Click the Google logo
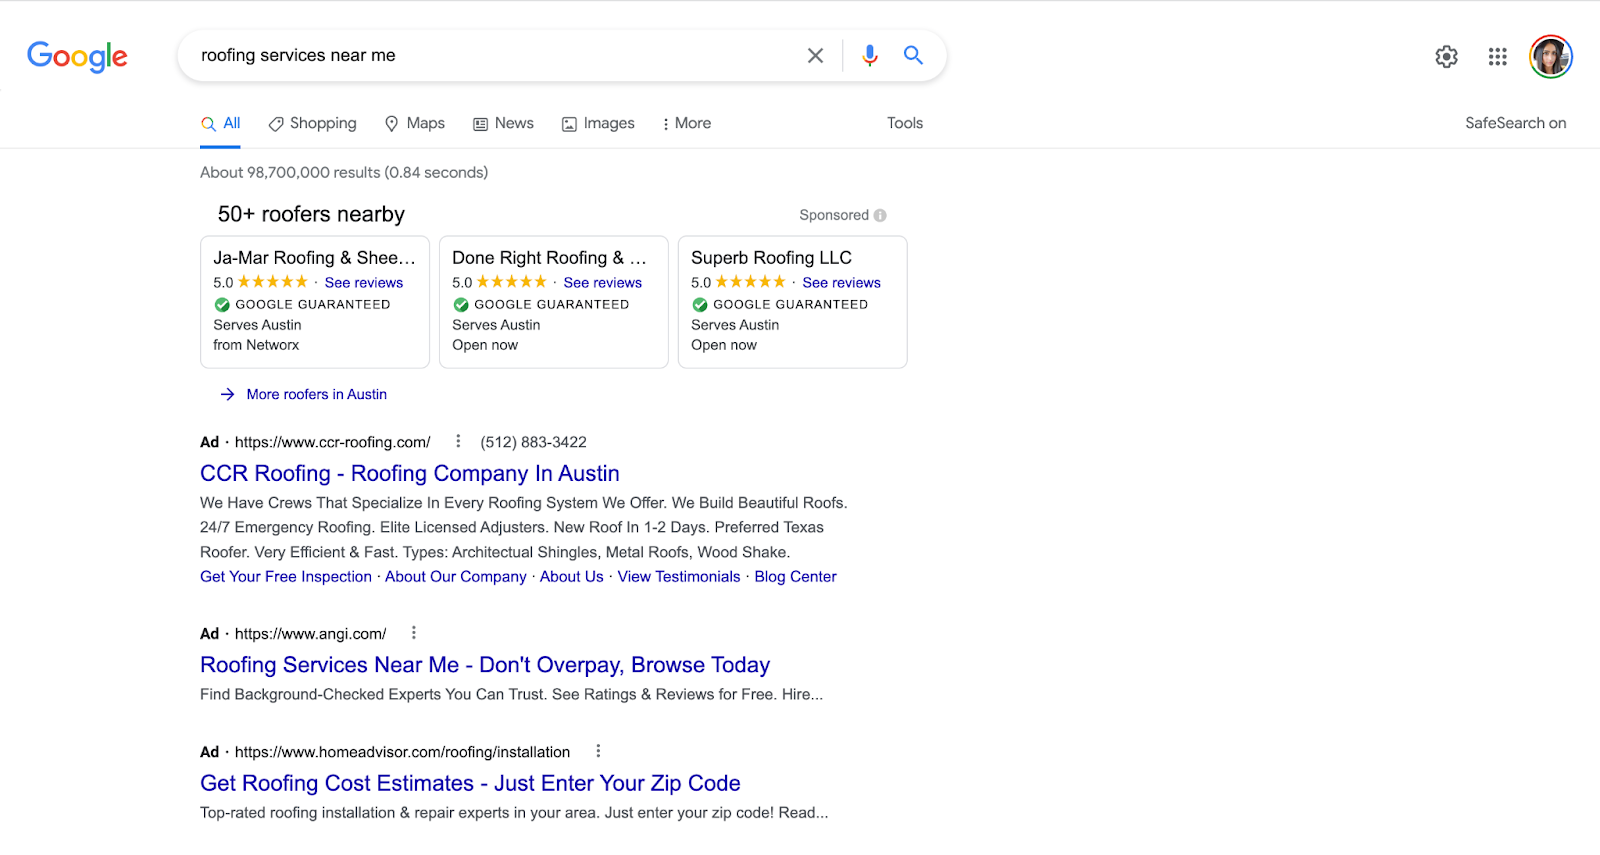Viewport: 1600px width, 855px height. (77, 56)
